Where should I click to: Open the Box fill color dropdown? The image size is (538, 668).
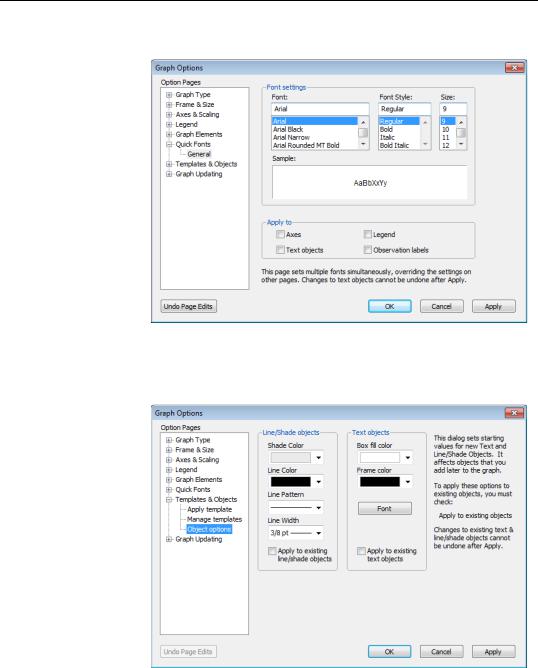point(408,458)
